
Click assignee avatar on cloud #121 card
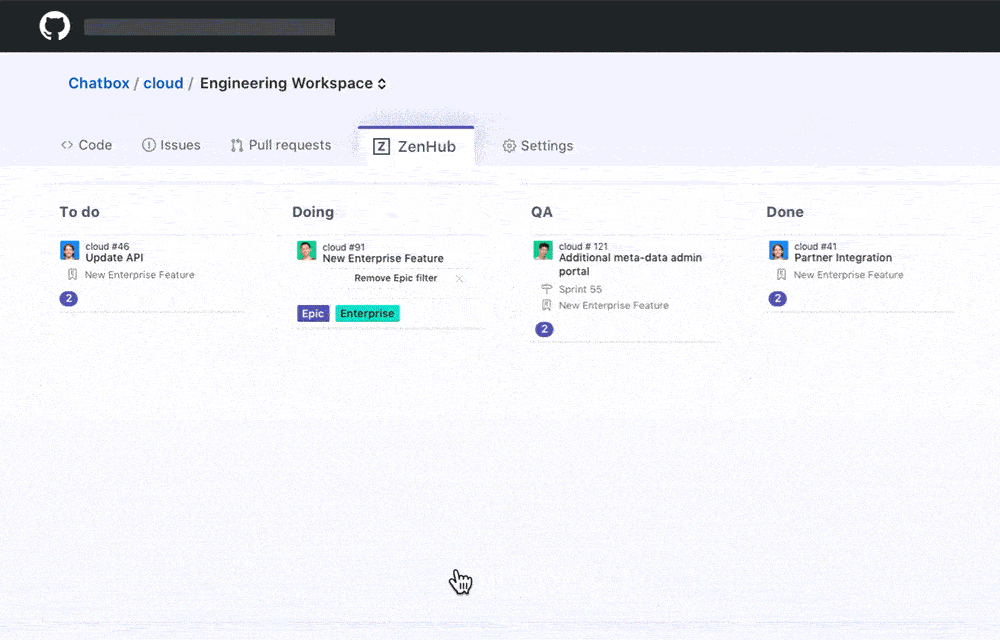point(543,251)
